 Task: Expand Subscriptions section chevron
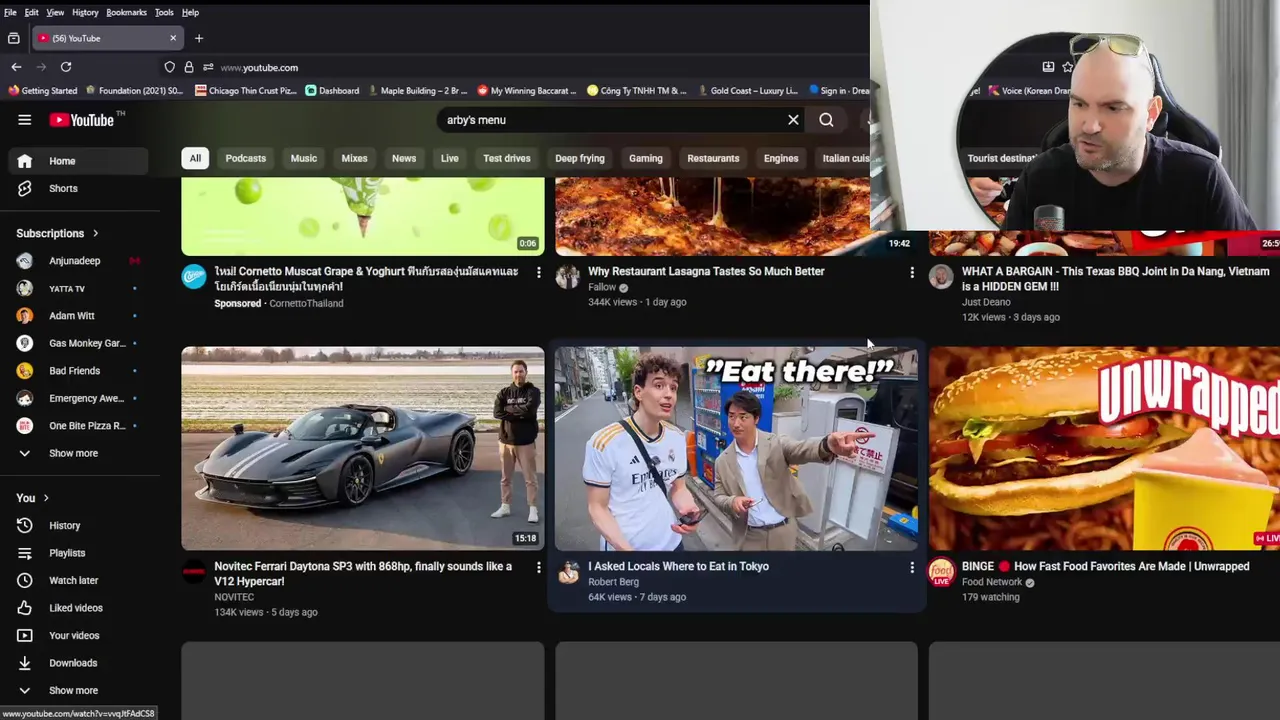pos(96,233)
